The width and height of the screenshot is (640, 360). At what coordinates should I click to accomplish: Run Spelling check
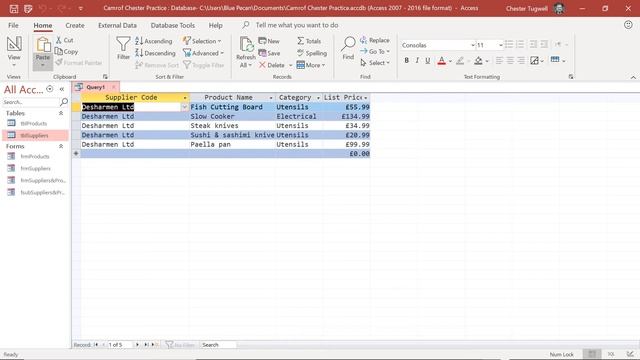point(312,53)
